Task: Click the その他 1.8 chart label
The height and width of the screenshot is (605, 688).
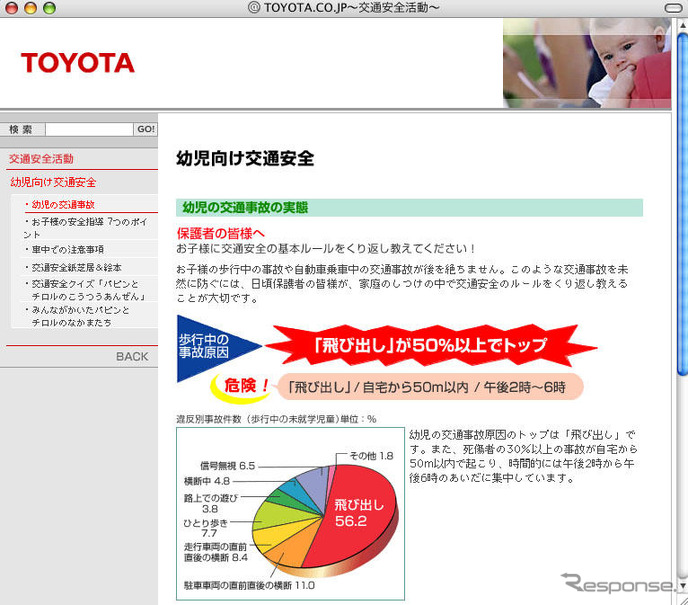Action: pyautogui.click(x=371, y=456)
